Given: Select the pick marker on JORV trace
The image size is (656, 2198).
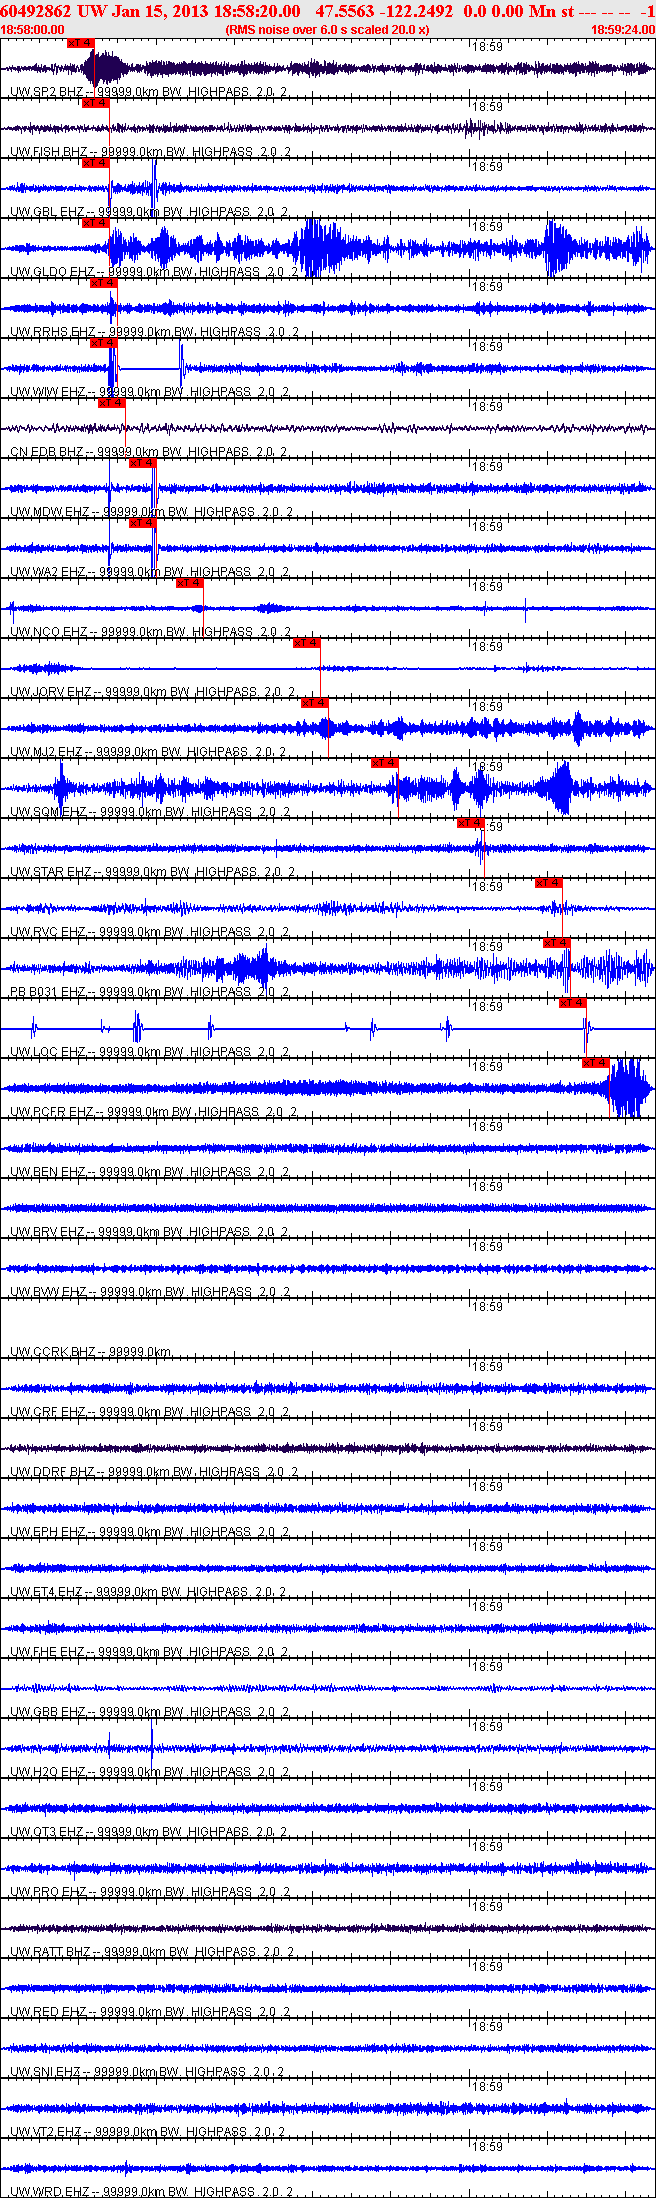Looking at the screenshot, I should 306,643.
